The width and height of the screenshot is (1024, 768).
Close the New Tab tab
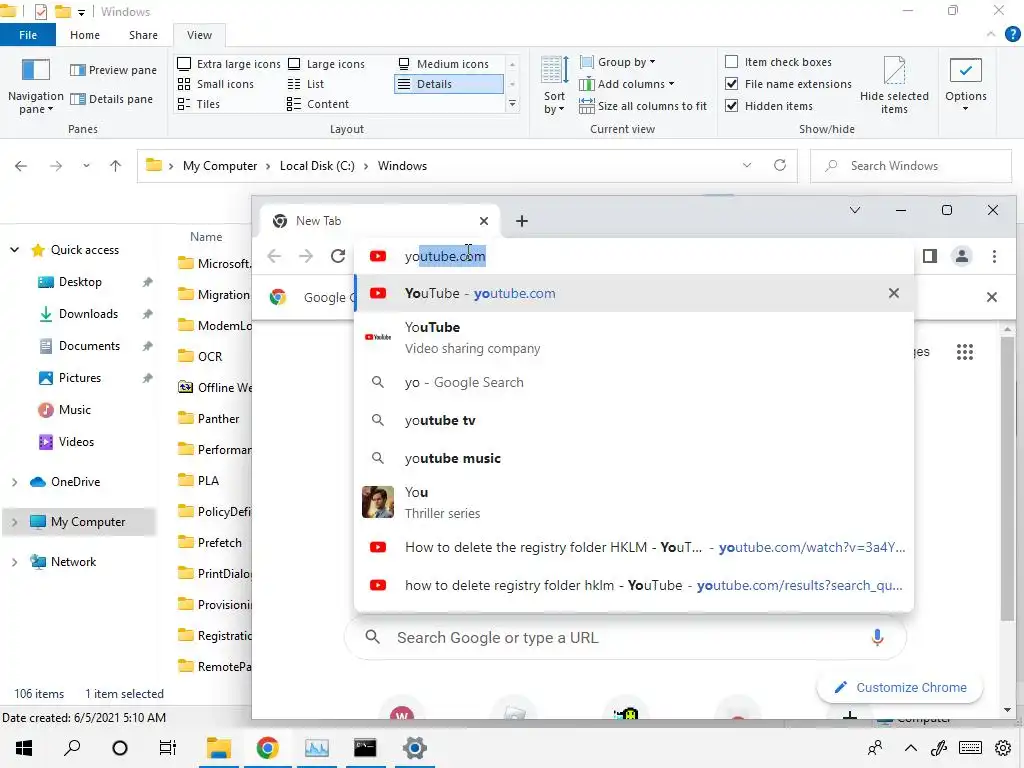pos(484,221)
